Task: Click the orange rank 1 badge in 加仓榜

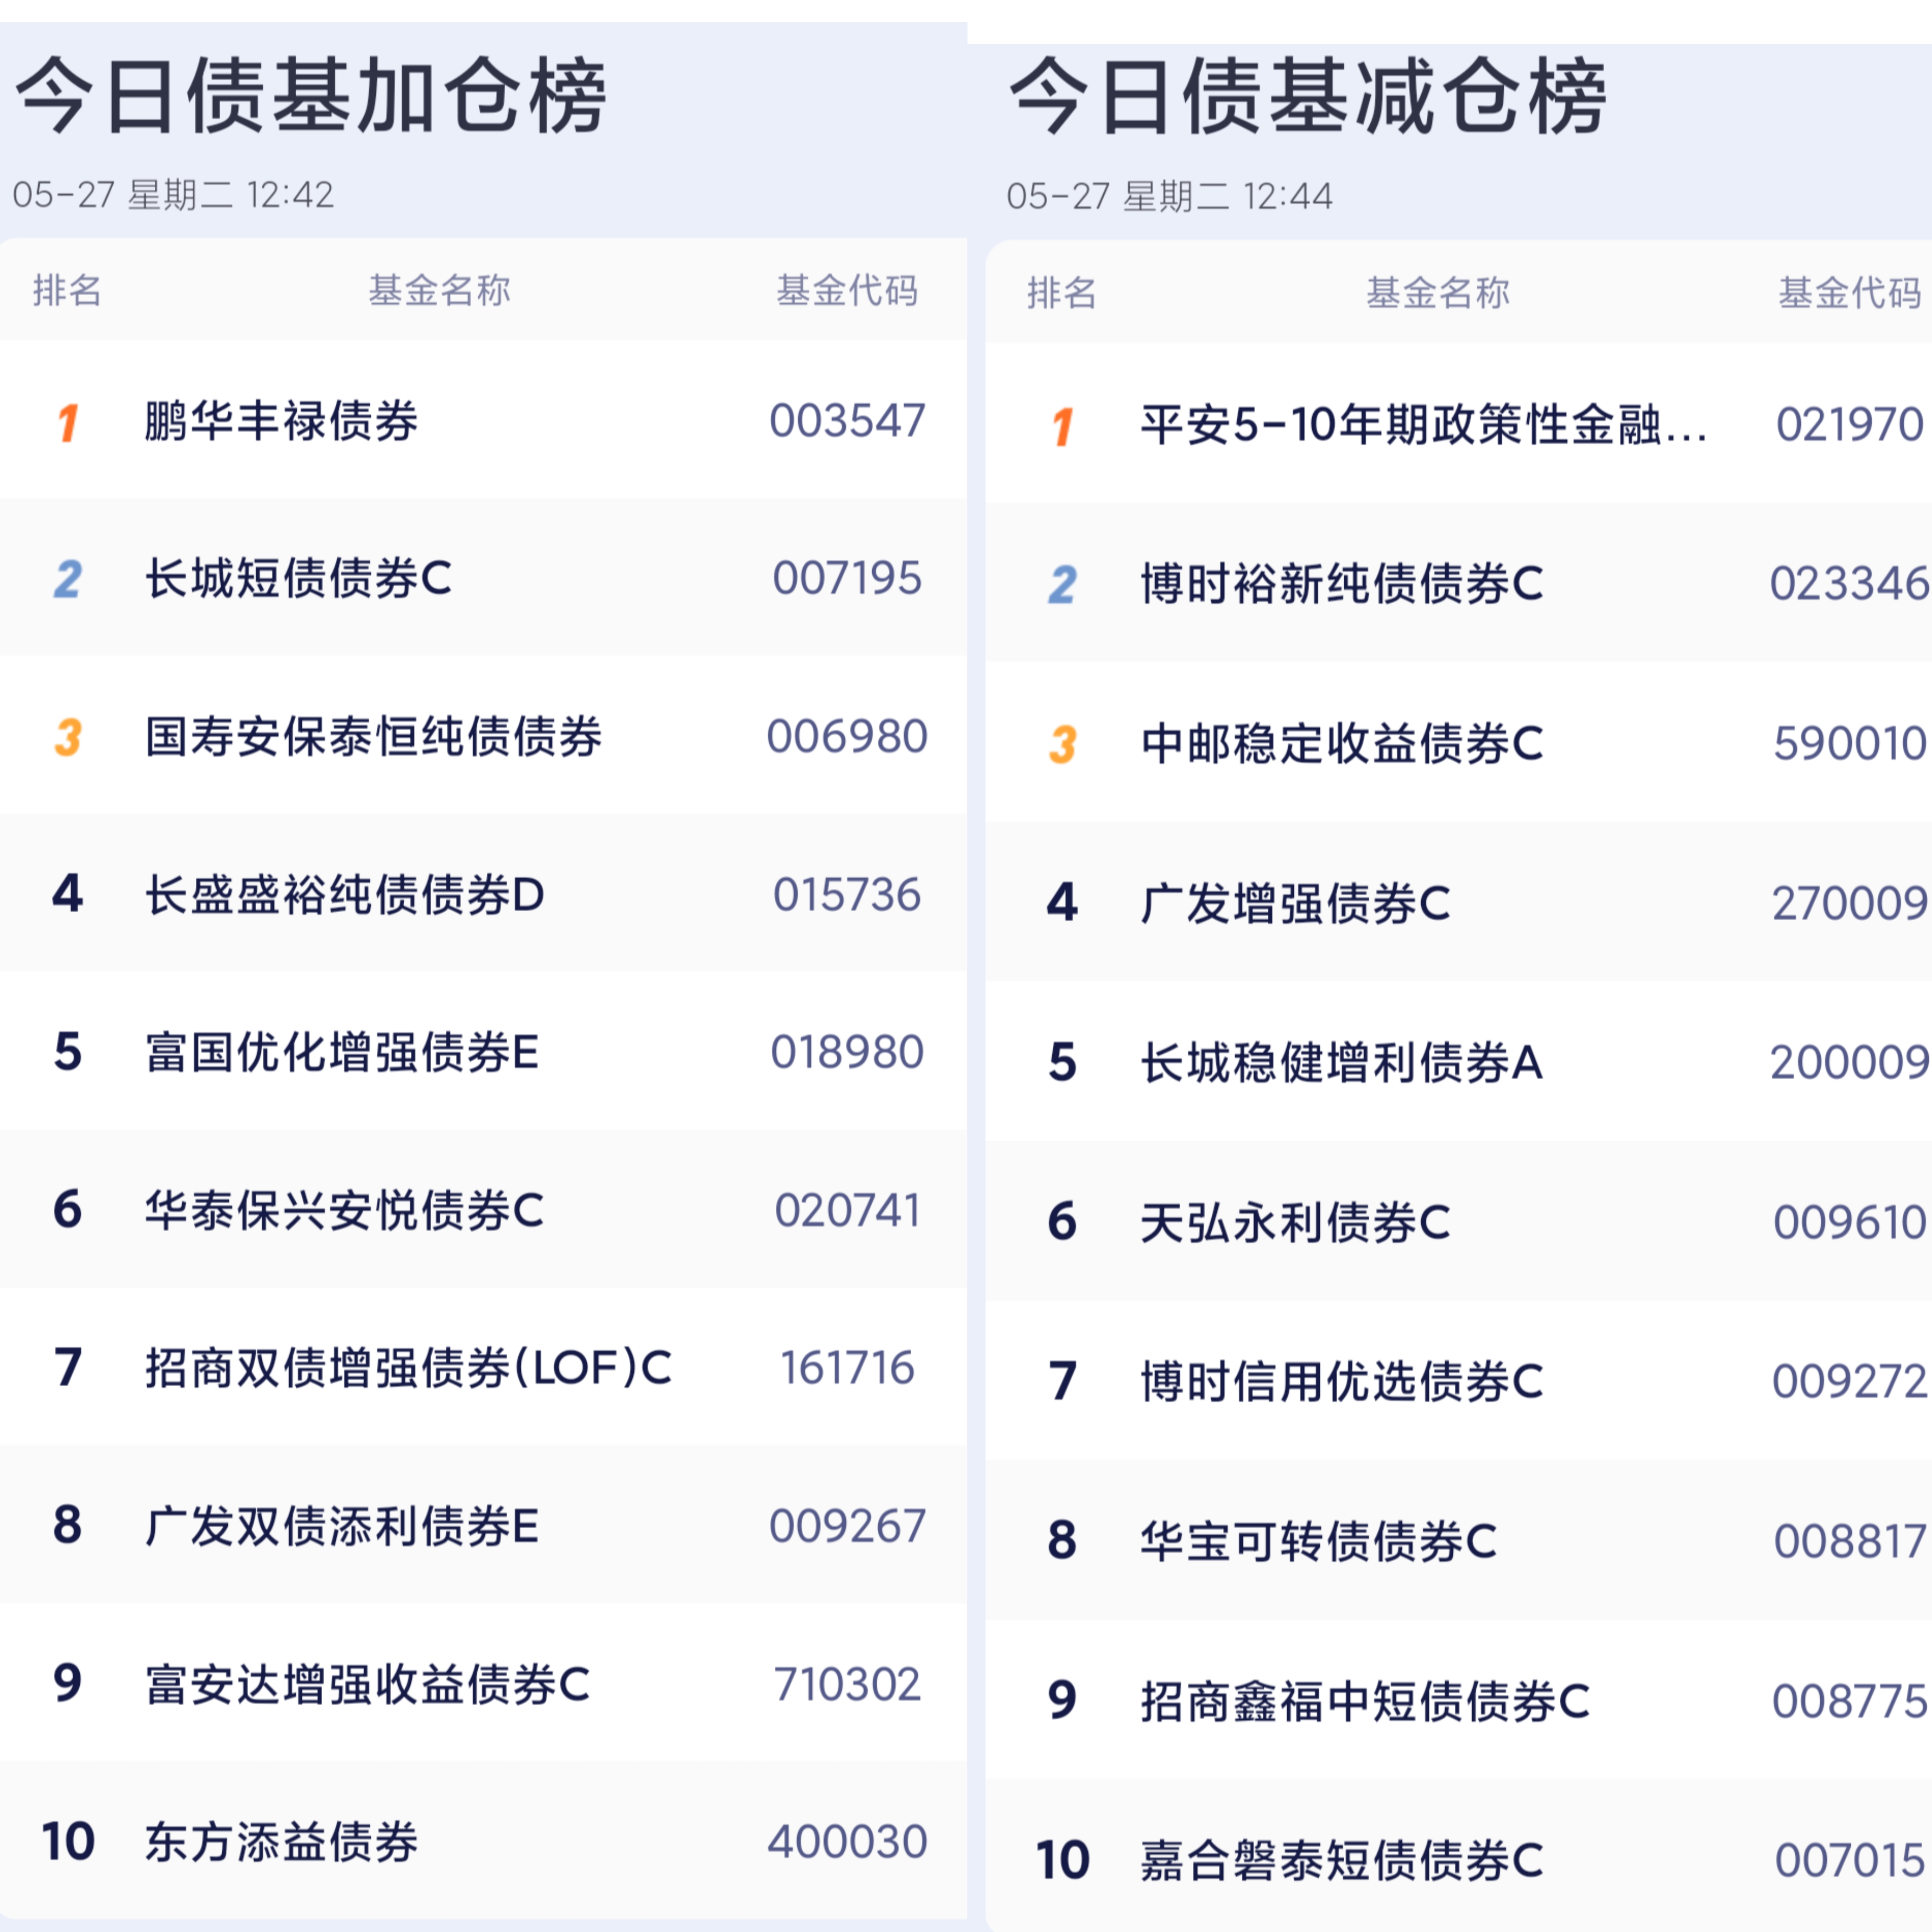Action: click(68, 422)
